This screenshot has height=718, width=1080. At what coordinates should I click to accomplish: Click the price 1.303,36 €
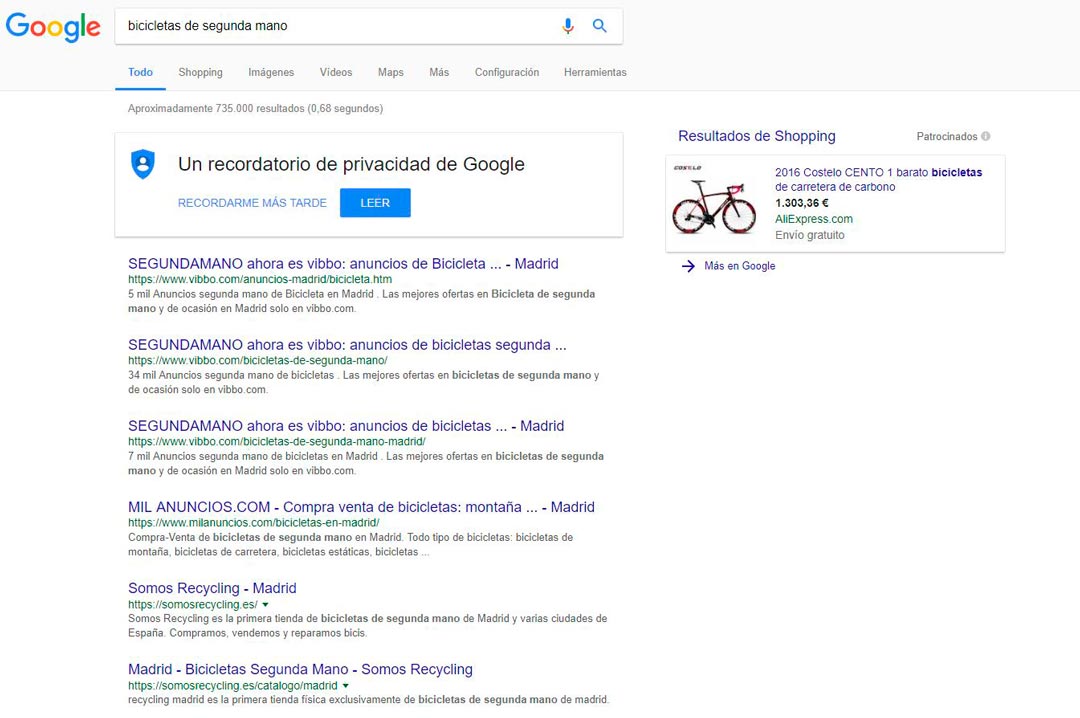point(801,203)
